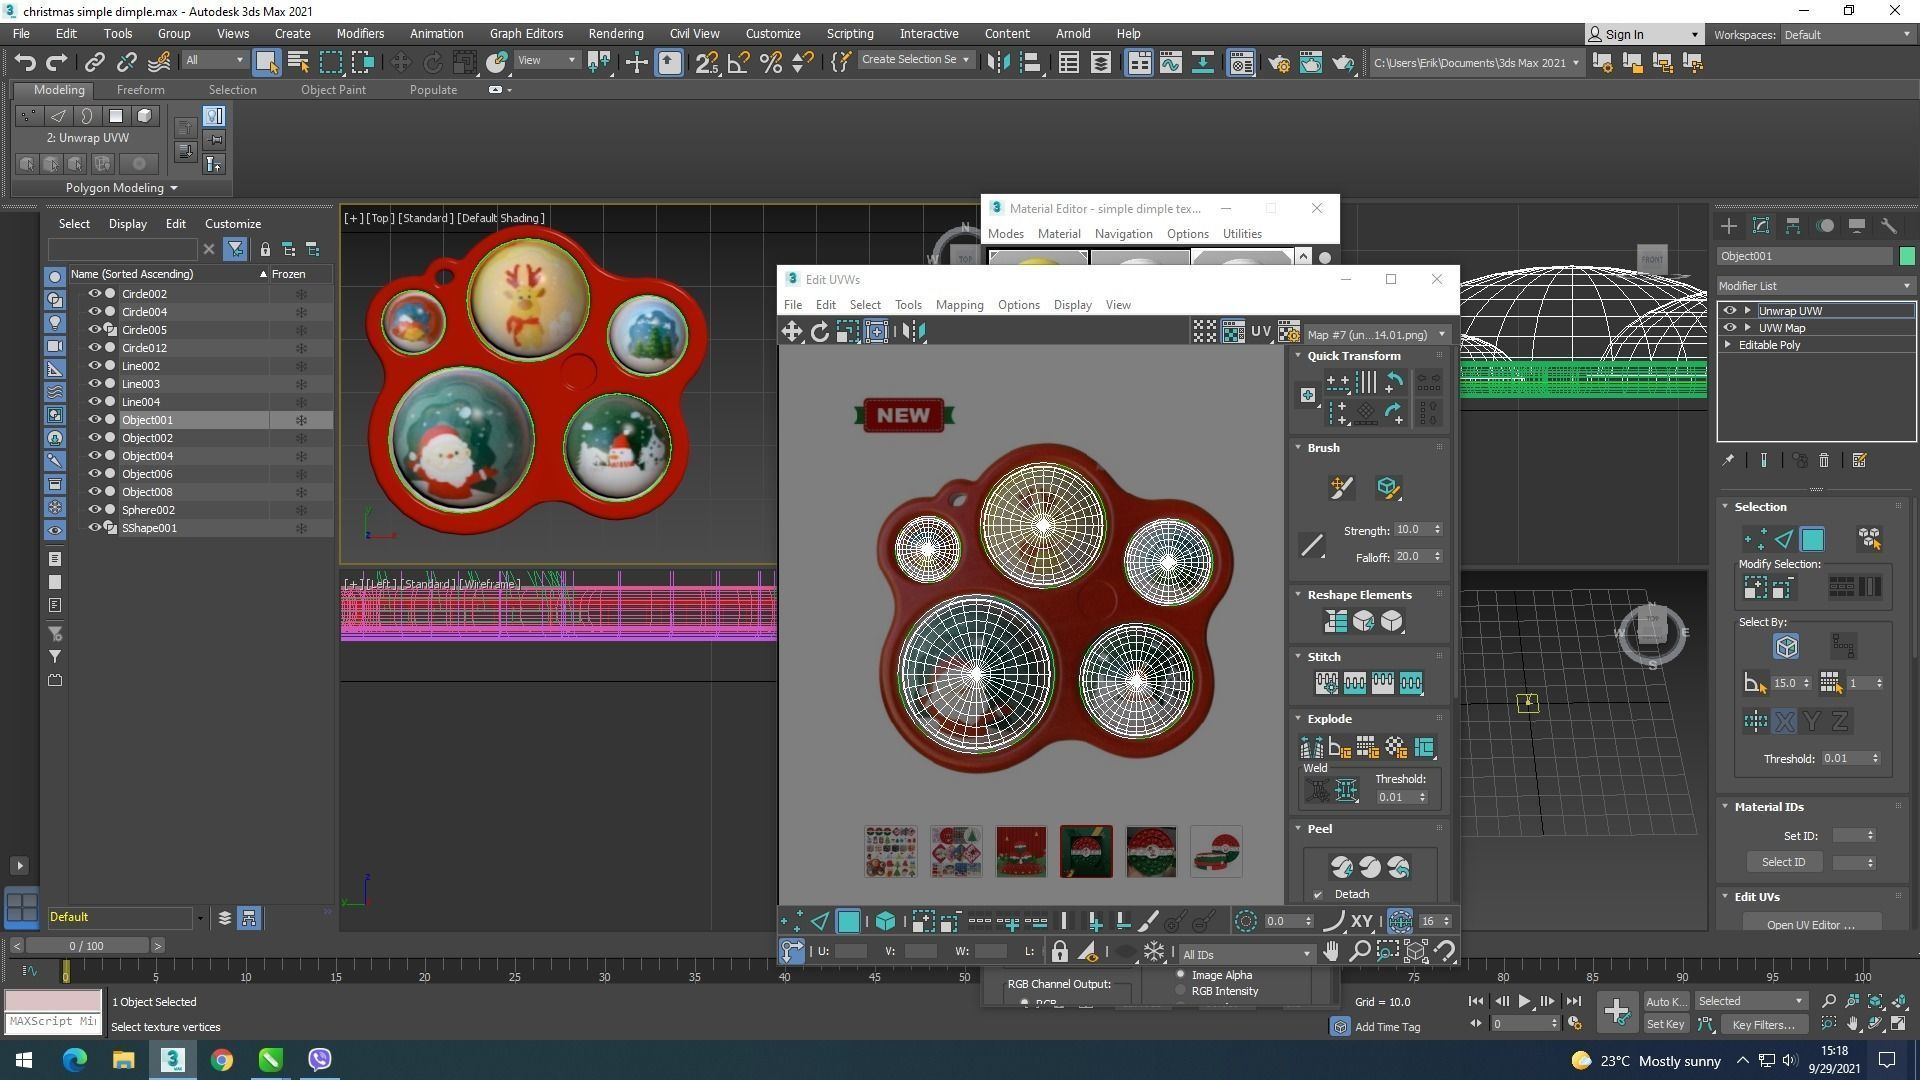Image resolution: width=1920 pixels, height=1080 pixels.
Task: Select the Freeform Move tool in Edit UVWs
Action: tap(876, 332)
